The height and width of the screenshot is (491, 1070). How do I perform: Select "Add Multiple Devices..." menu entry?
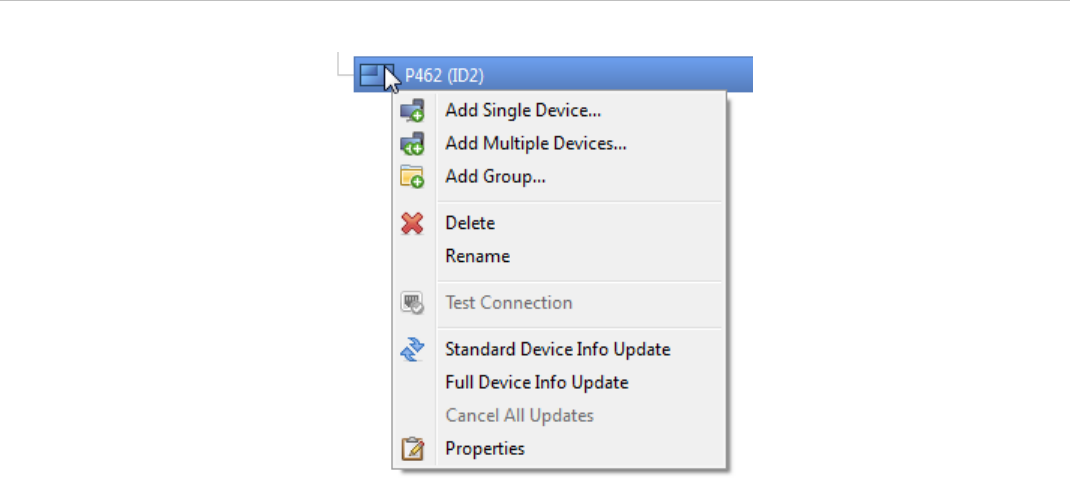(535, 143)
